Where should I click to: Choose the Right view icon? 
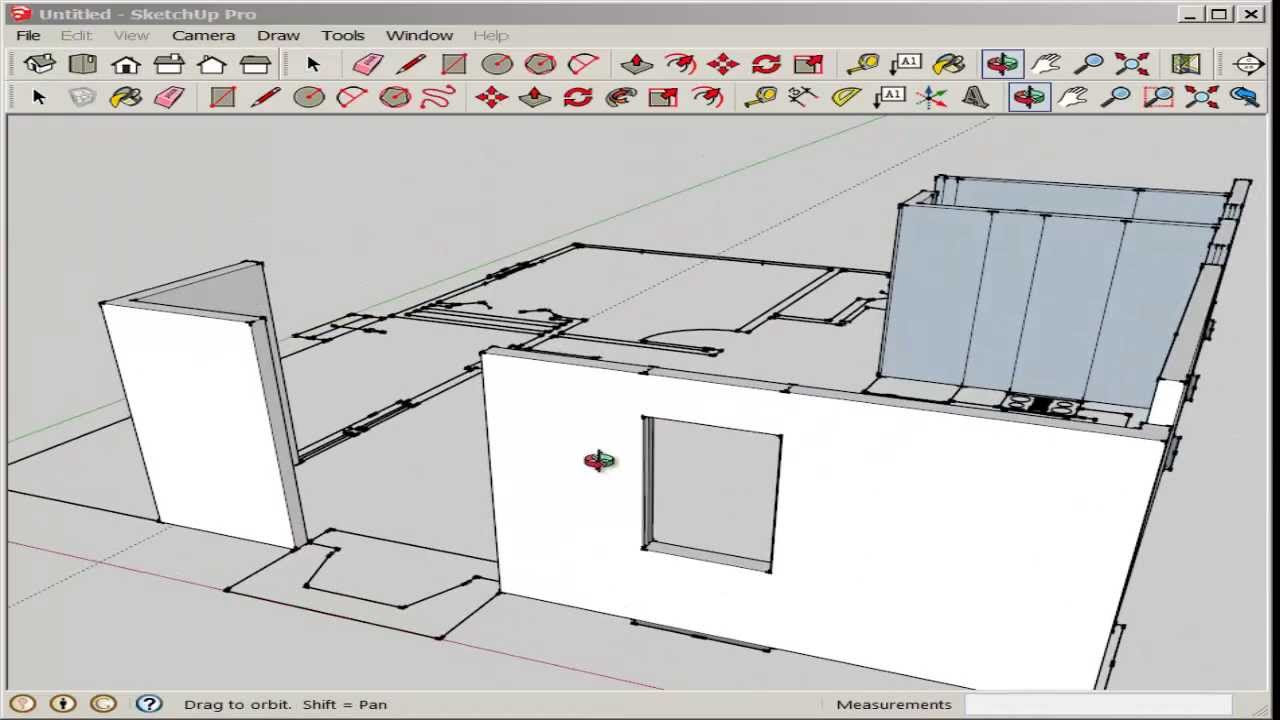click(x=169, y=64)
